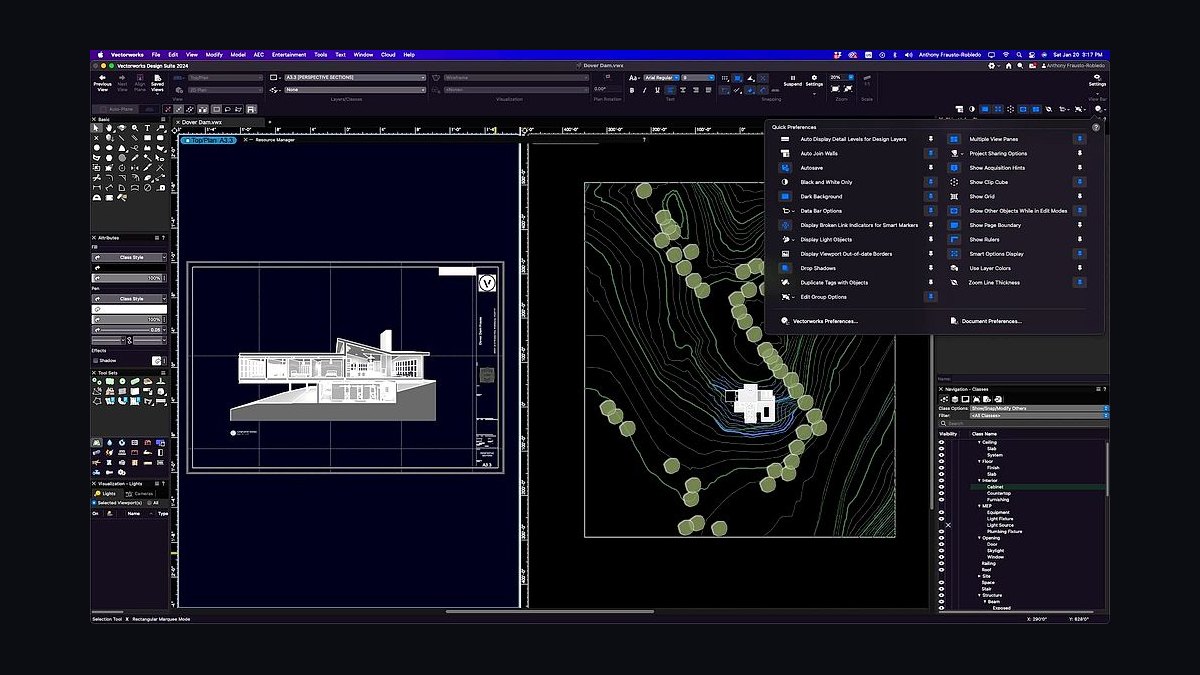Open Vectorworks Preferences link
1200x675 pixels.
[825, 321]
